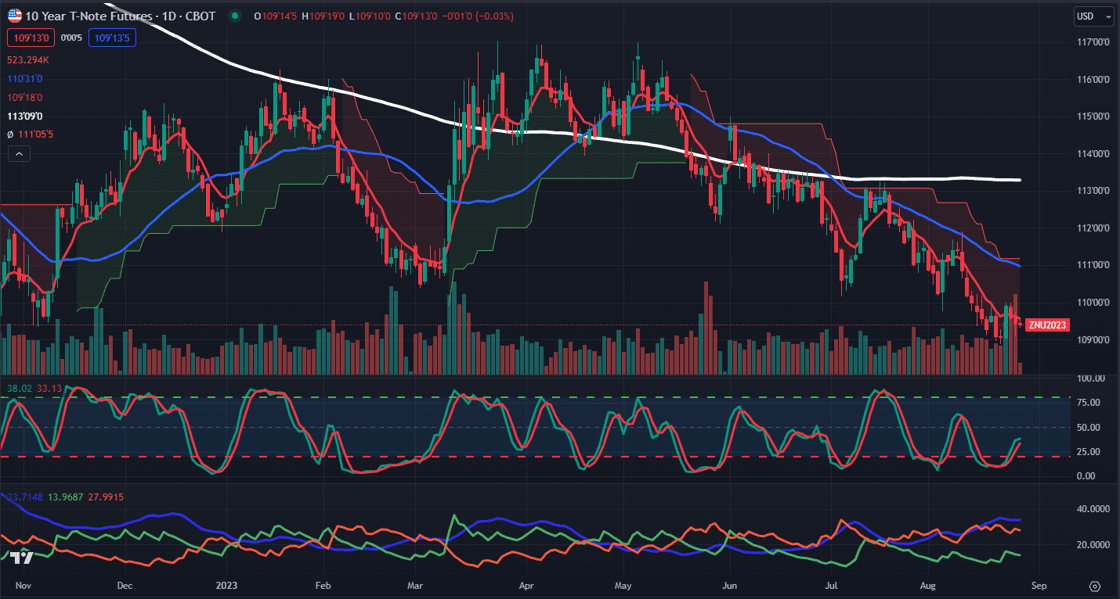Image resolution: width=1120 pixels, height=599 pixels.
Task: Click the May time axis label
Action: point(622,585)
